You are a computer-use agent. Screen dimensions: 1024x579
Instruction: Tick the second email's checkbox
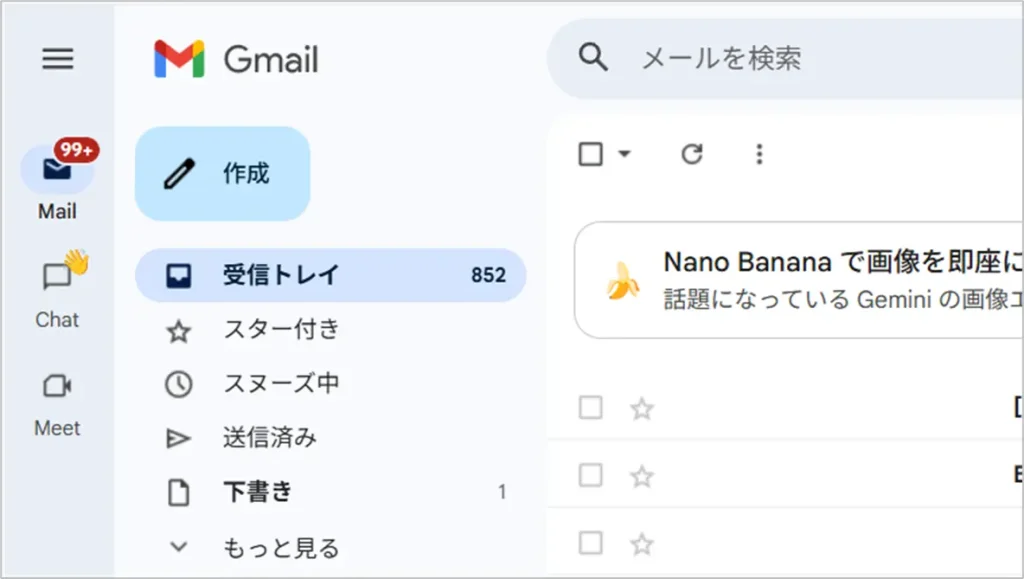[591, 475]
